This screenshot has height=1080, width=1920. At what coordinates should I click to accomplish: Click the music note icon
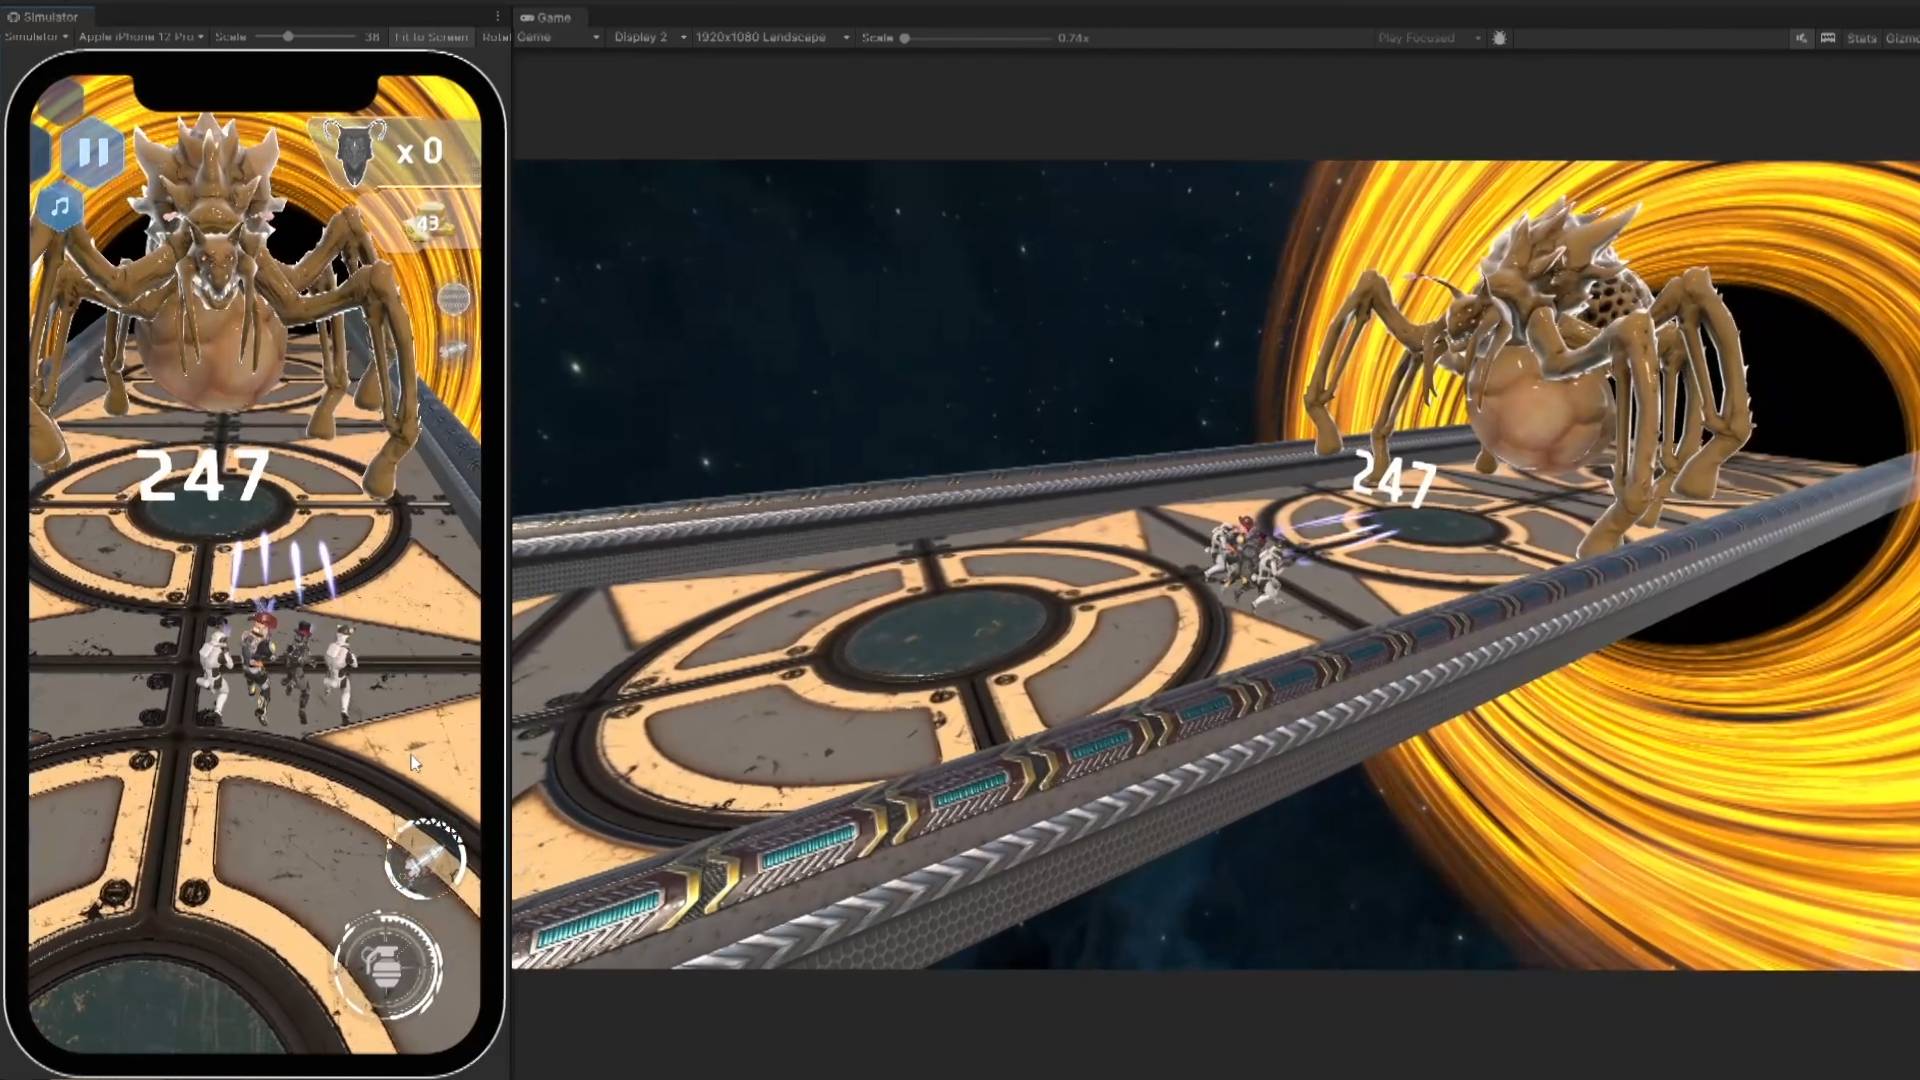pyautogui.click(x=60, y=207)
